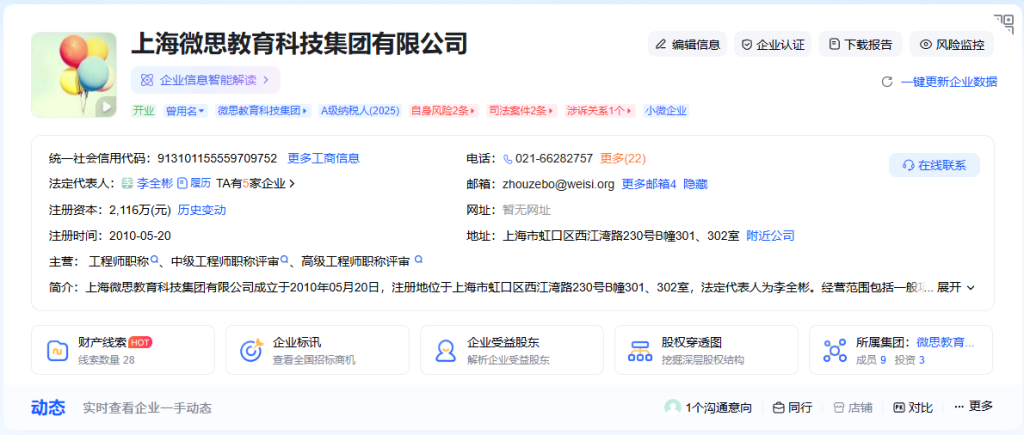Viewport: 1024px width, 435px height.
Task: Click email zhouzebo@weisi.org
Action: (x=558, y=184)
